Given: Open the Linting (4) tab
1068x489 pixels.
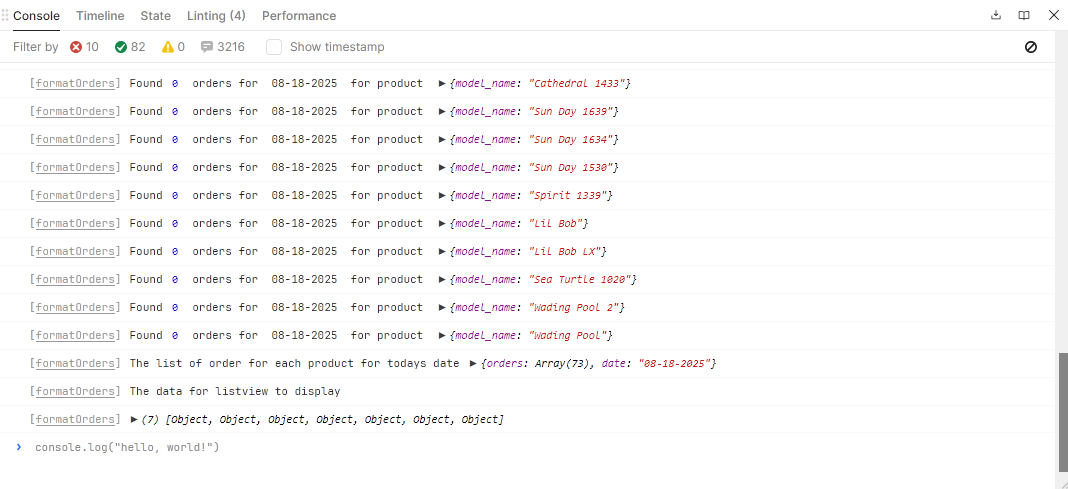Looking at the screenshot, I should [216, 16].
